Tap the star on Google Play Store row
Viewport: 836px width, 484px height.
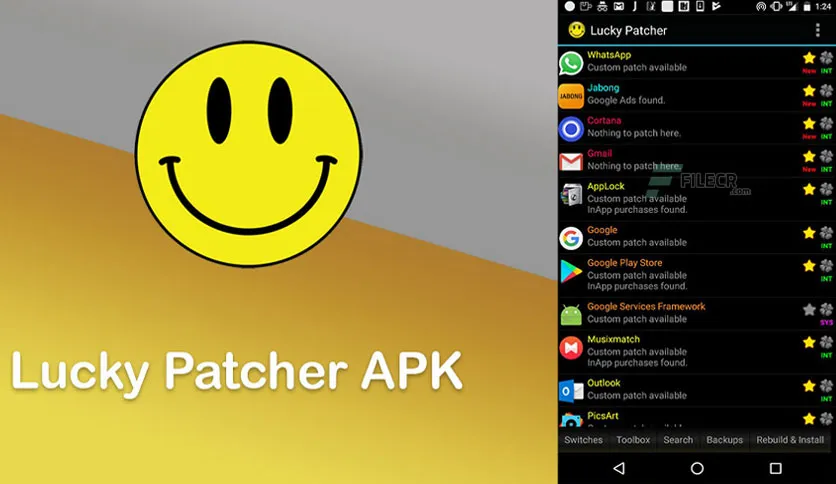coord(809,265)
